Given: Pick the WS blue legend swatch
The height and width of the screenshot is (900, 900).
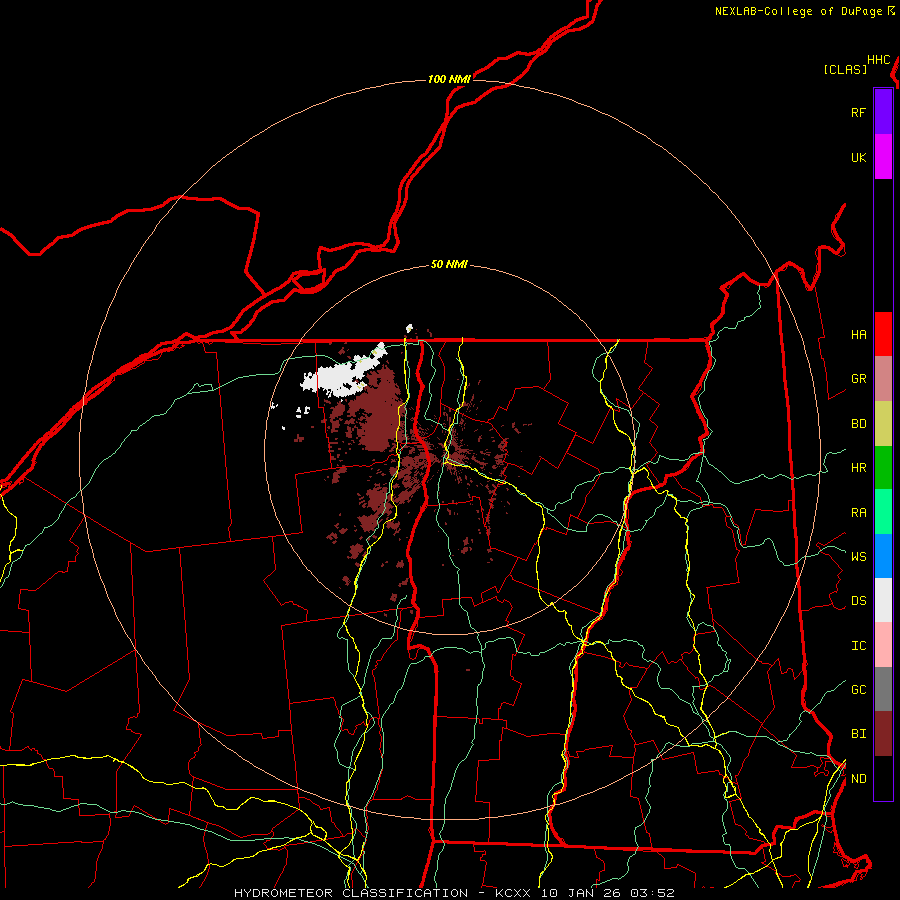Looking at the screenshot, I should 883,556.
